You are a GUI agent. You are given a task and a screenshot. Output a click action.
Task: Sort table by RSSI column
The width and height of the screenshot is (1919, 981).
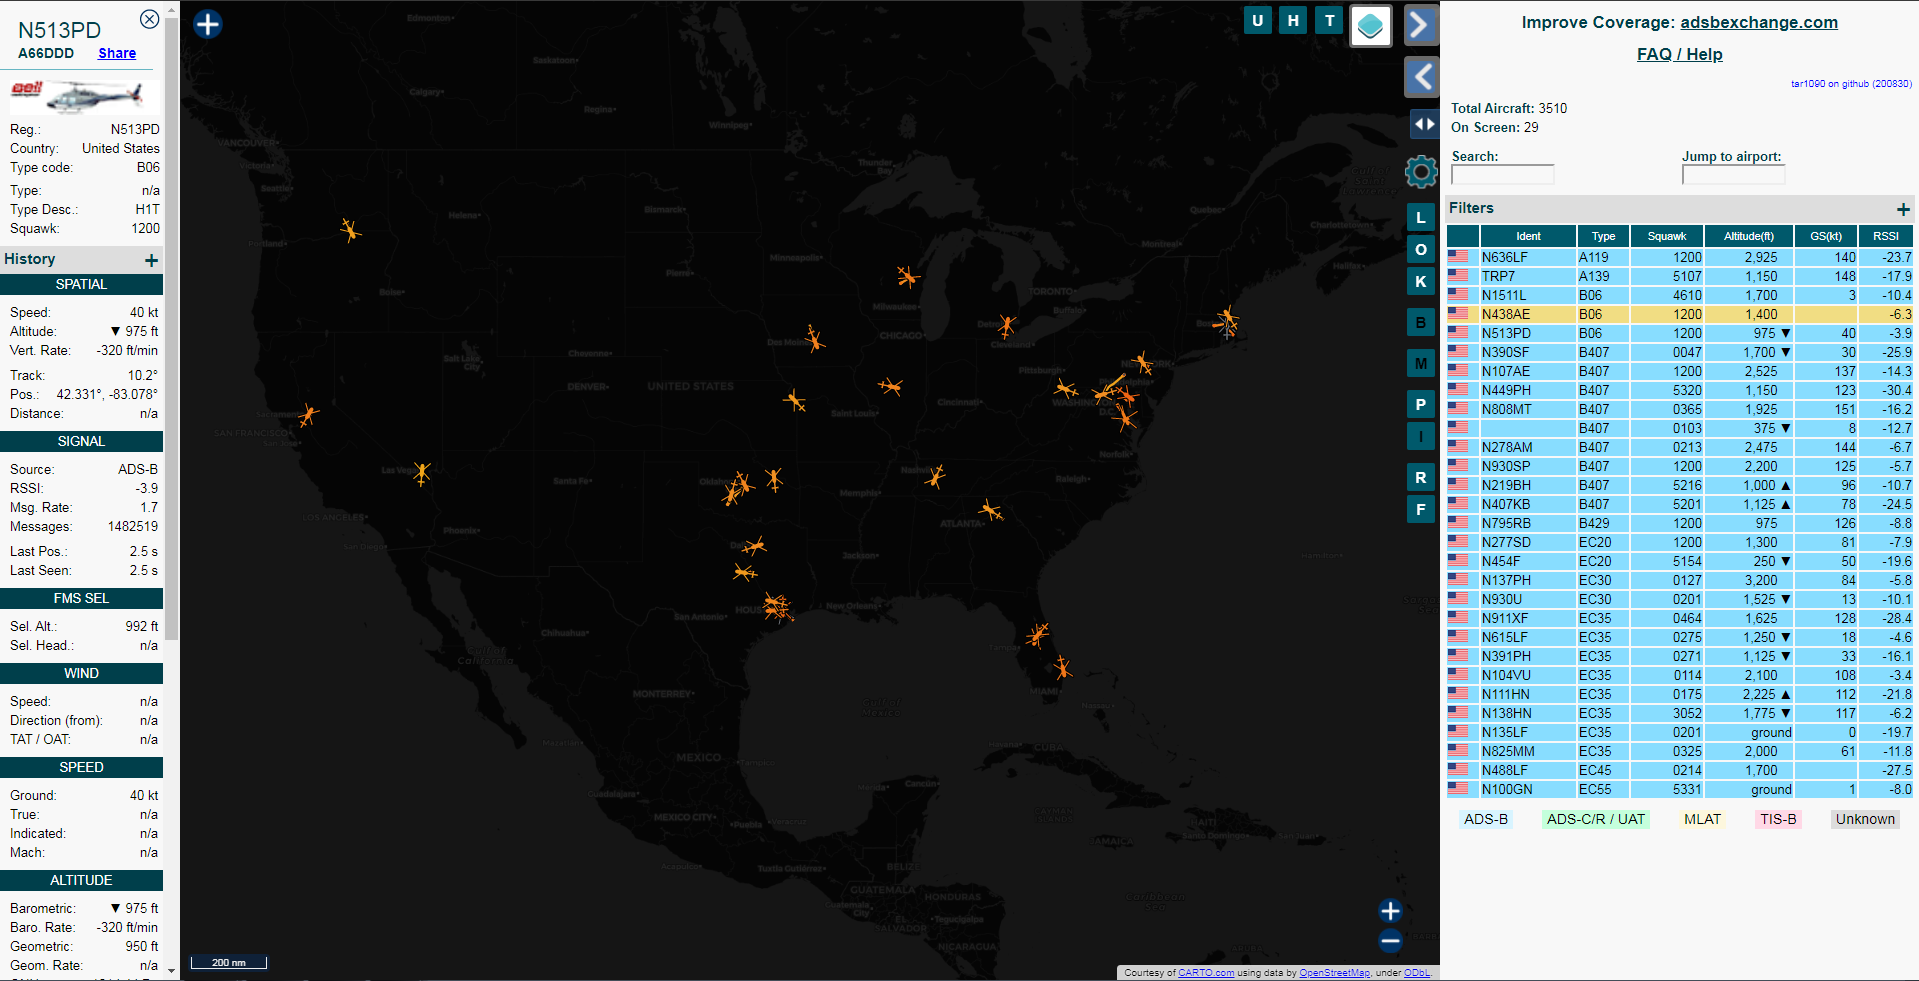click(1886, 236)
